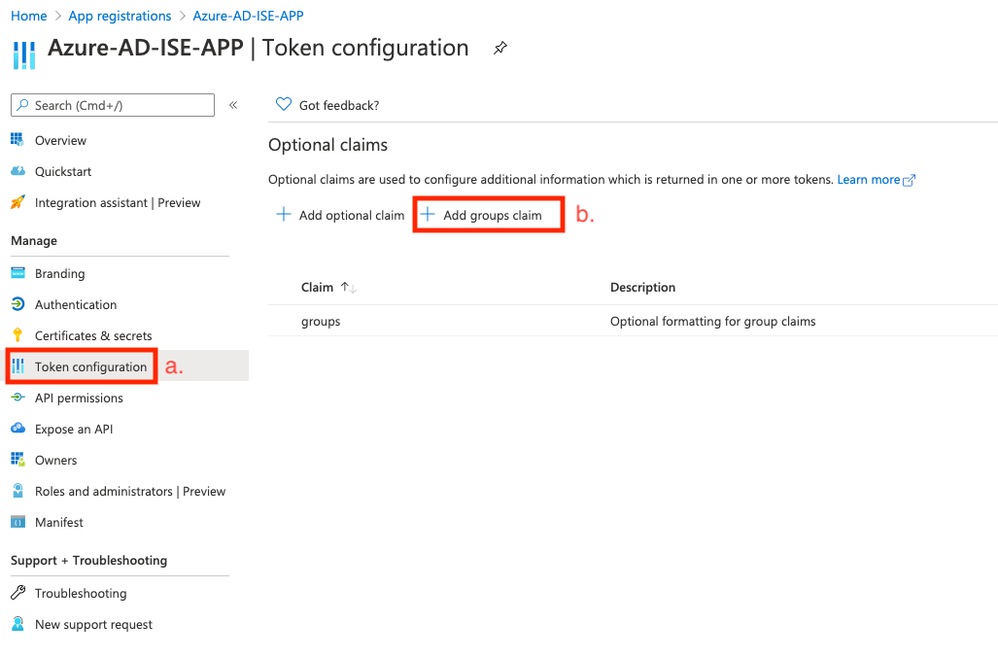The height and width of the screenshot is (660, 998).
Task: Click the Got feedback heart icon
Action: coord(283,105)
